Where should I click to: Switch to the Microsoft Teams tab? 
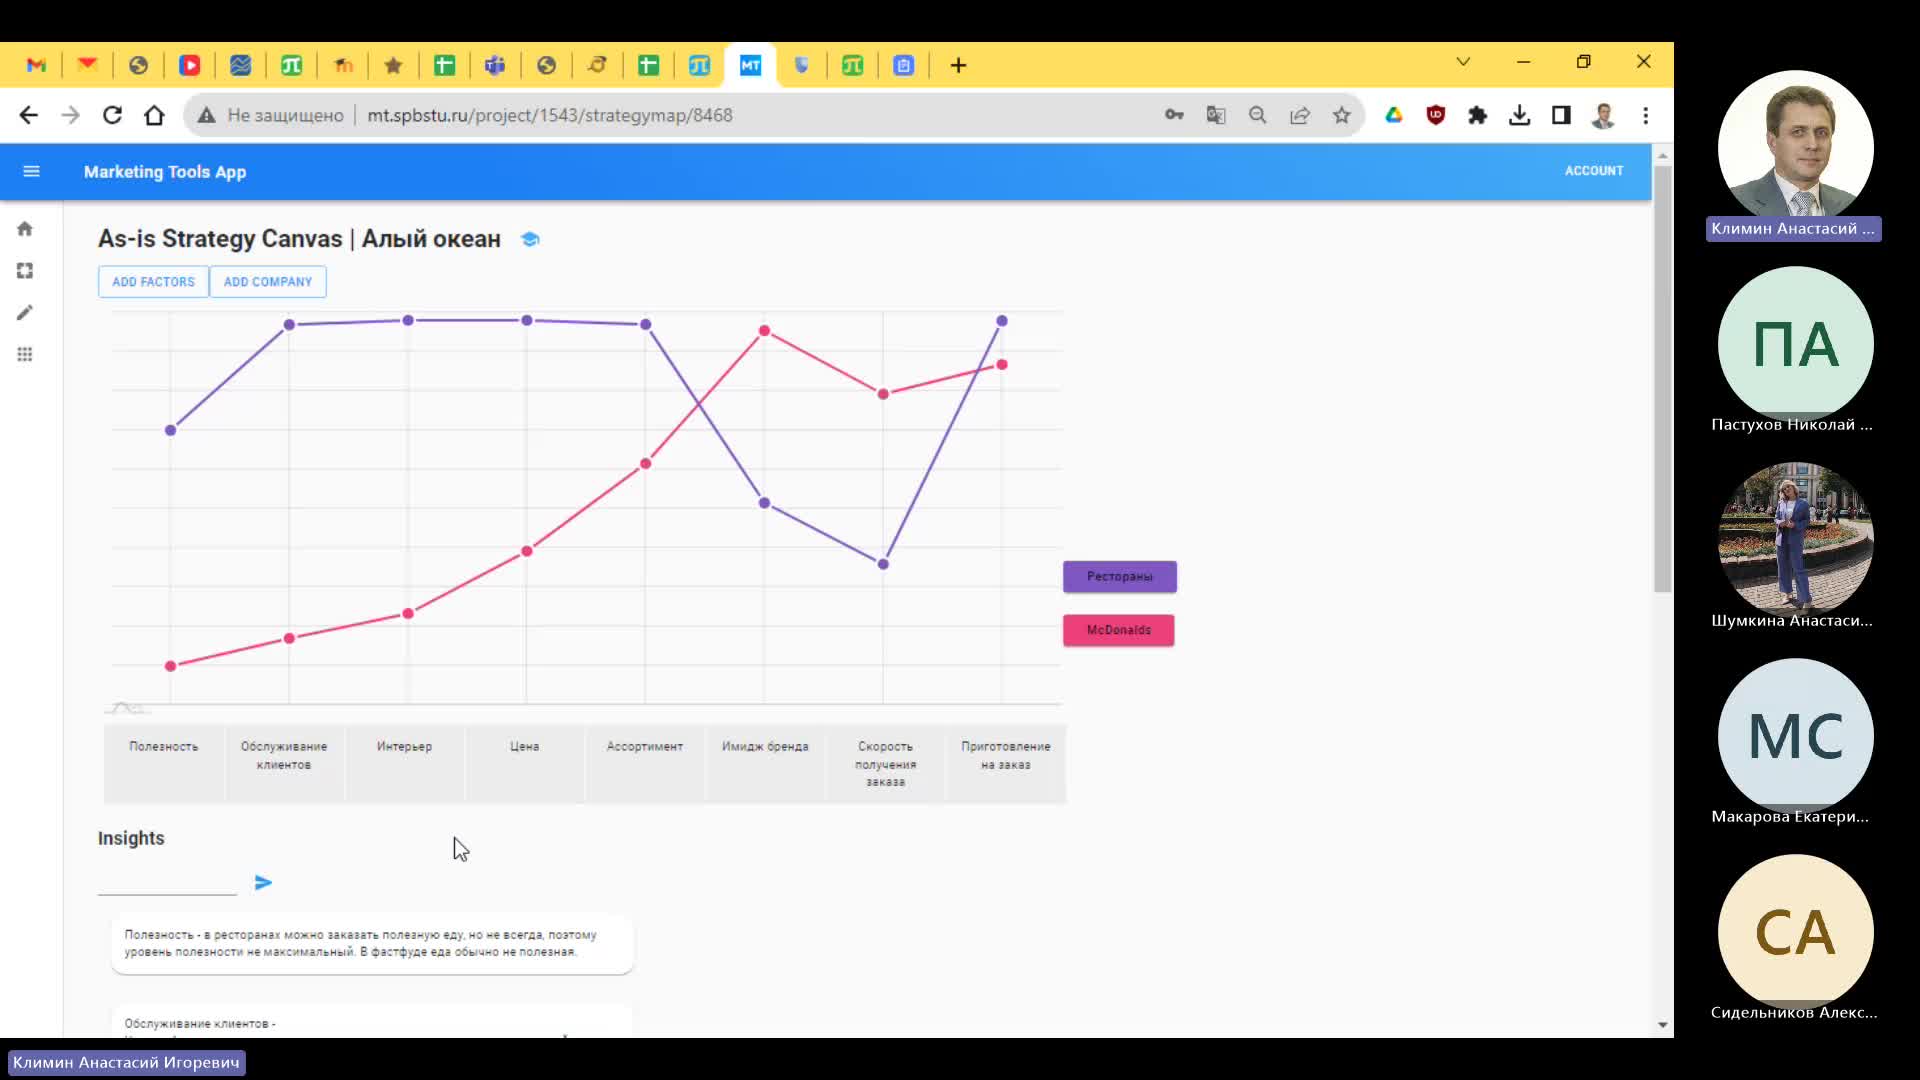(x=495, y=65)
